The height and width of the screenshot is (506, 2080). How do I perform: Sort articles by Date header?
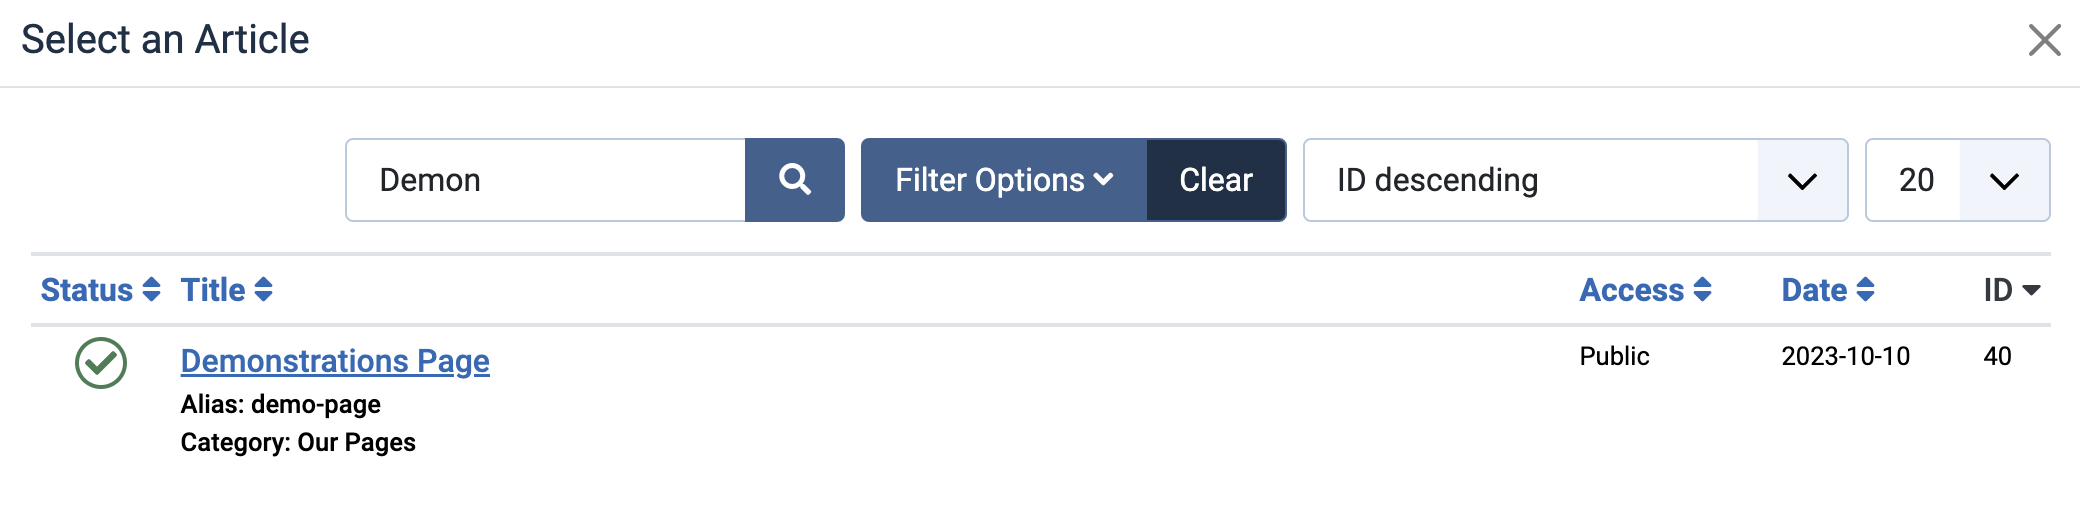point(1814,290)
